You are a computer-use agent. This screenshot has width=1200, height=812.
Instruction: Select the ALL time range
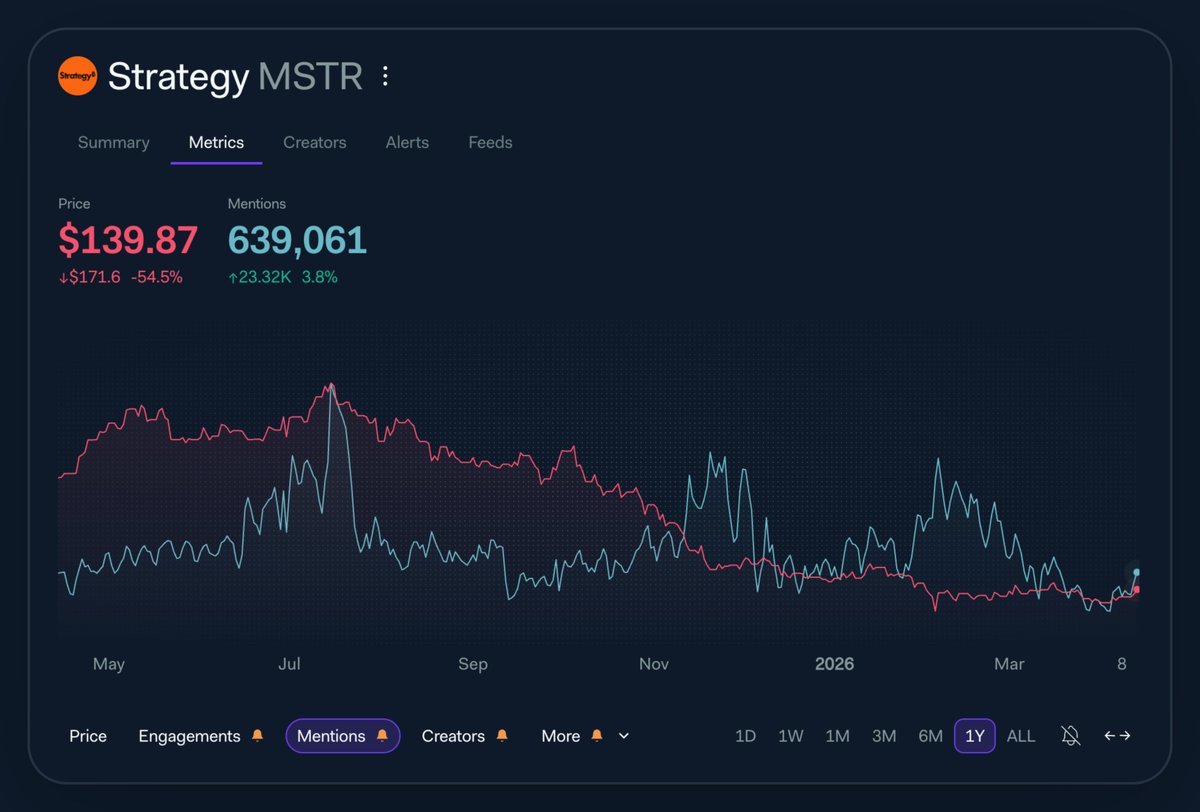tap(1021, 736)
